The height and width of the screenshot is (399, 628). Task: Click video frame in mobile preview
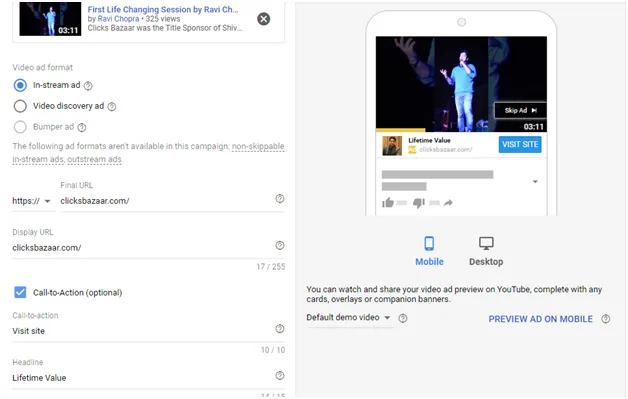click(x=461, y=83)
